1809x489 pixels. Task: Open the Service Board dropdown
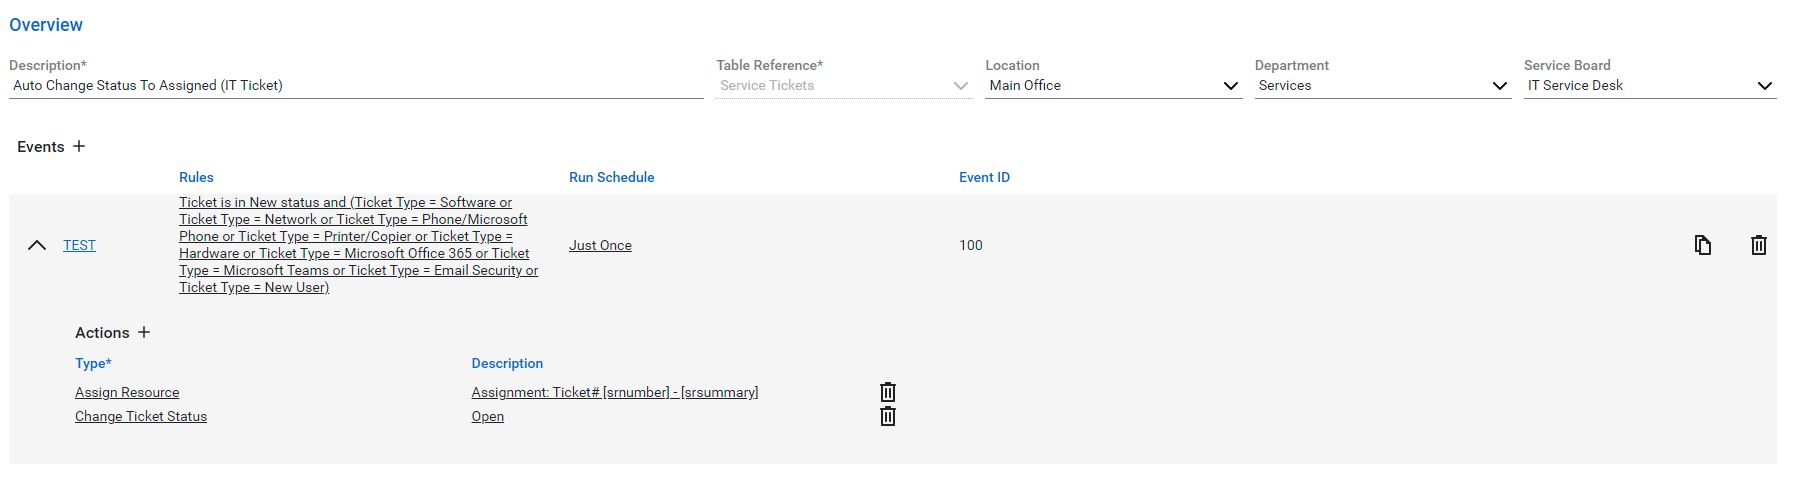[x=1650, y=86]
